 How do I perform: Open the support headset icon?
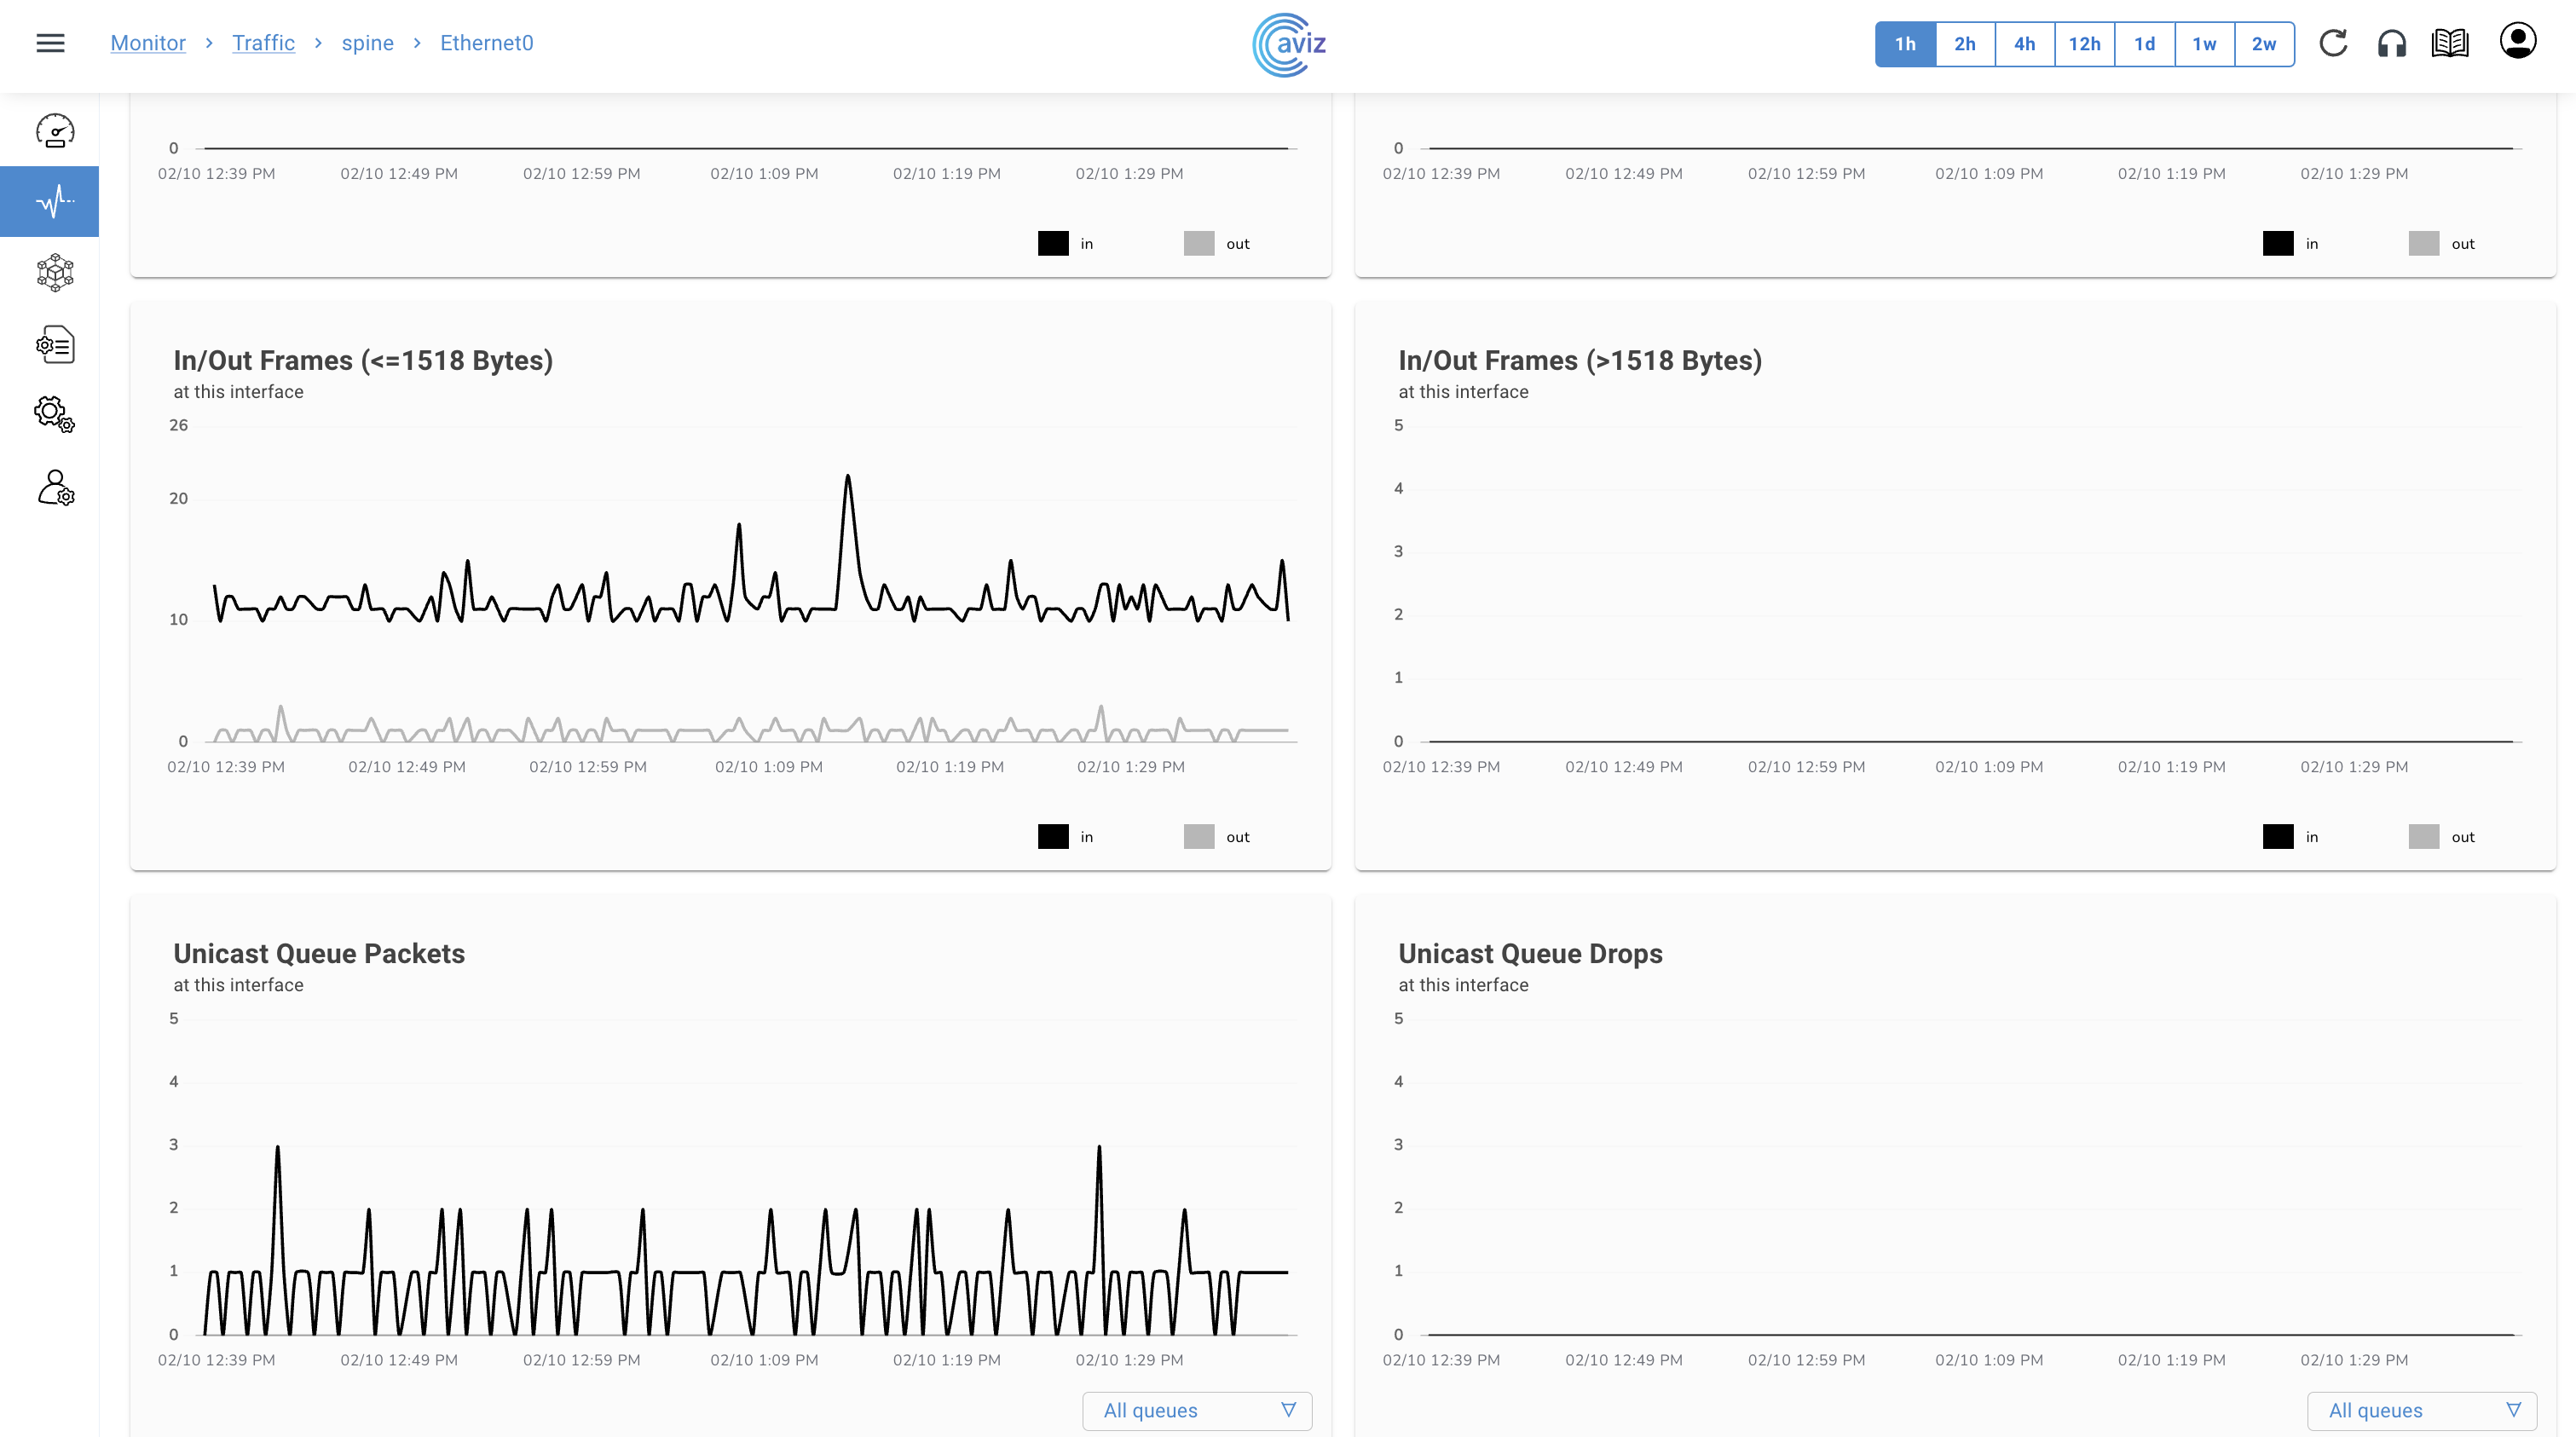(x=2392, y=43)
